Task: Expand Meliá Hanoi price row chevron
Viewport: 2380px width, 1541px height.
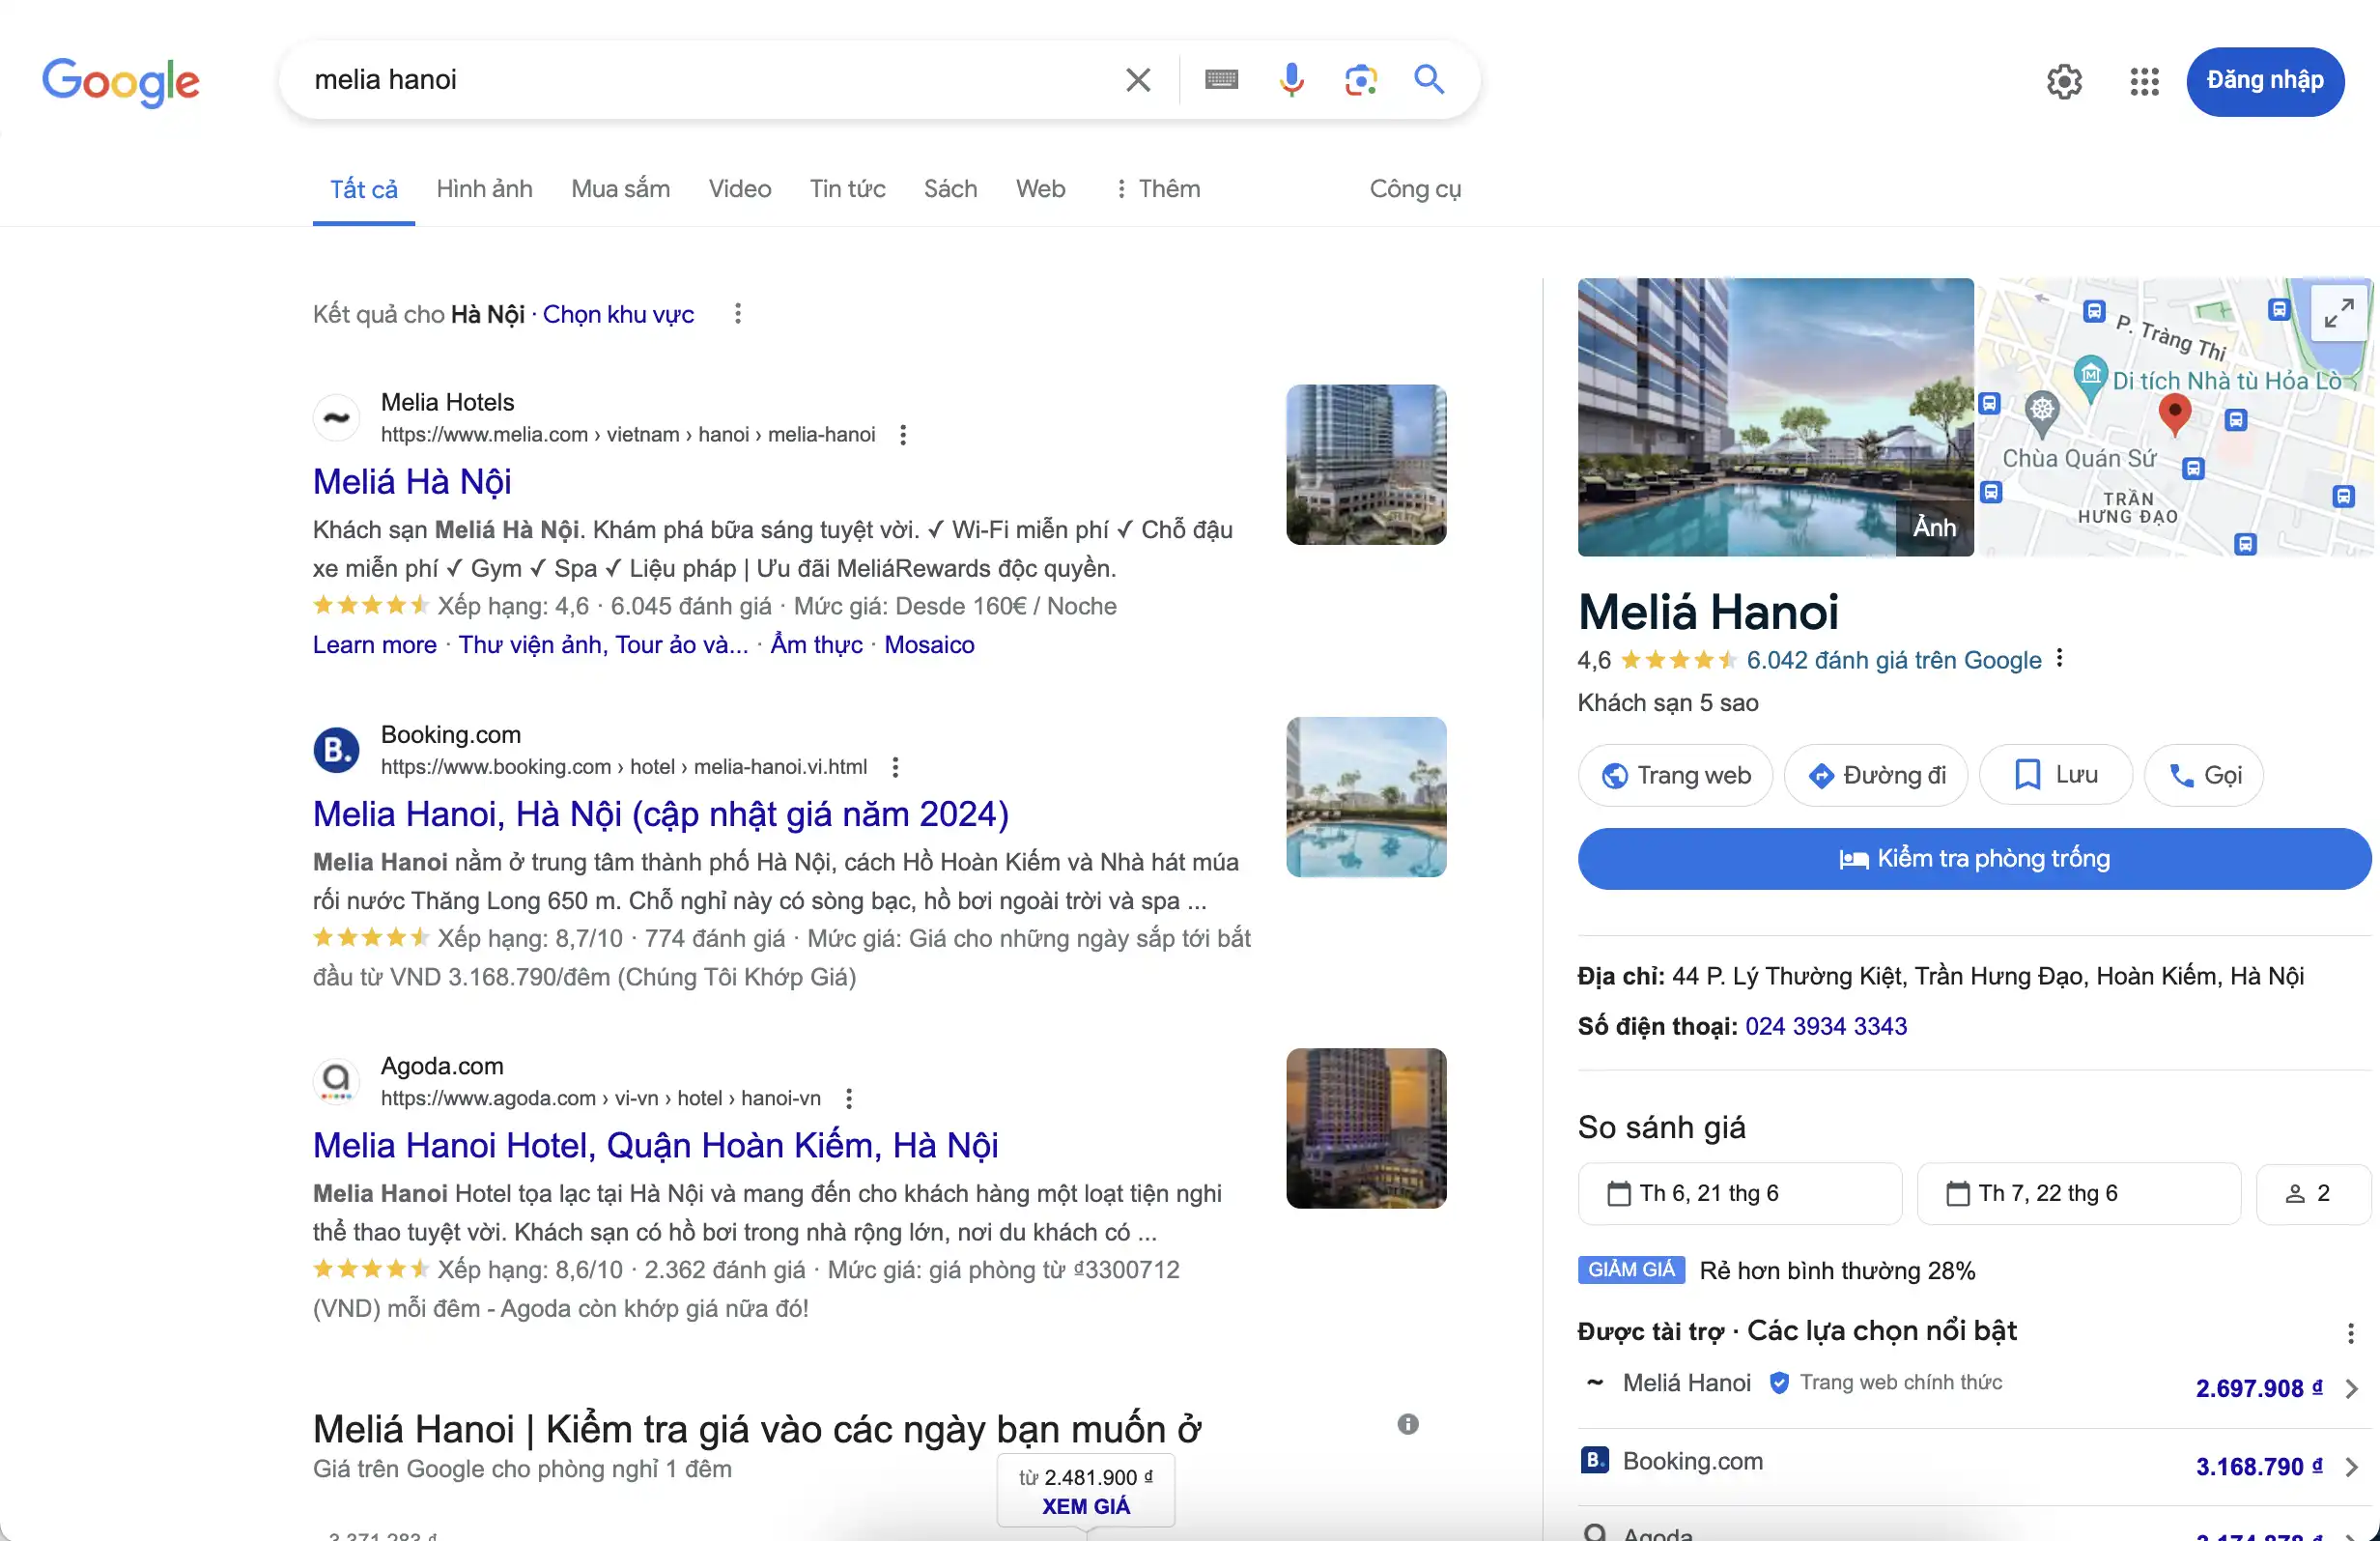Action: pos(2352,1389)
